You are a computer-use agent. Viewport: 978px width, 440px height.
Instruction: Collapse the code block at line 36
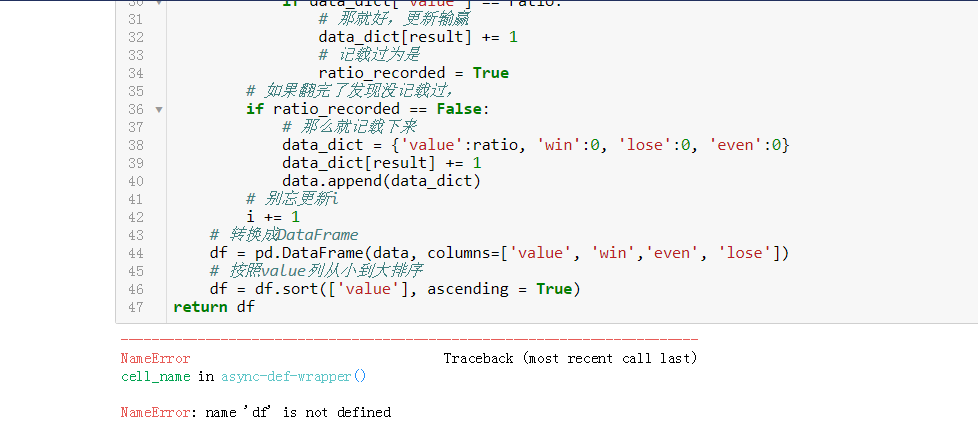click(x=159, y=109)
